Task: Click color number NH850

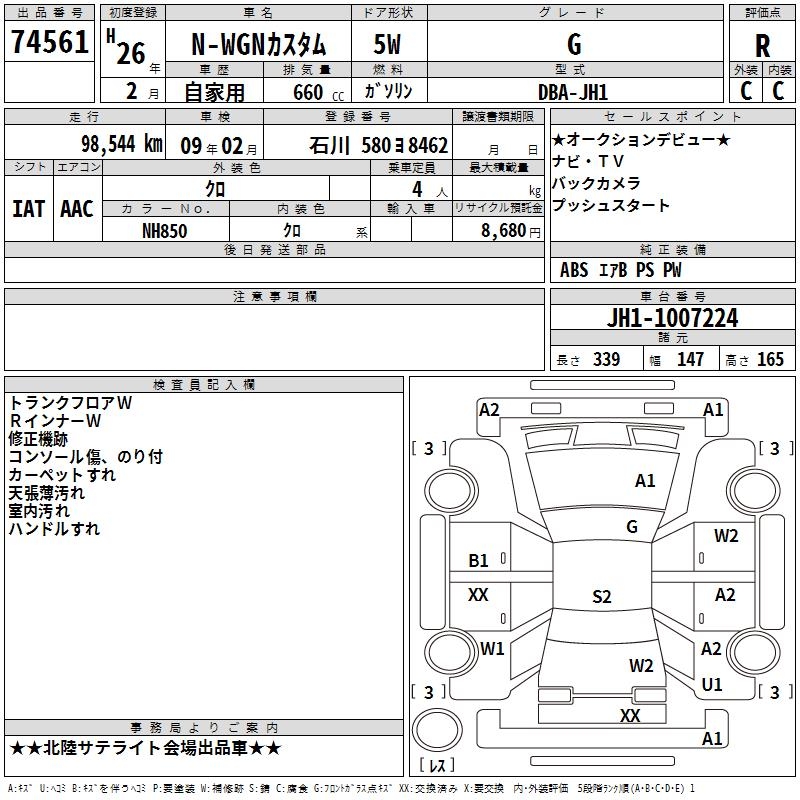Action: tap(165, 231)
